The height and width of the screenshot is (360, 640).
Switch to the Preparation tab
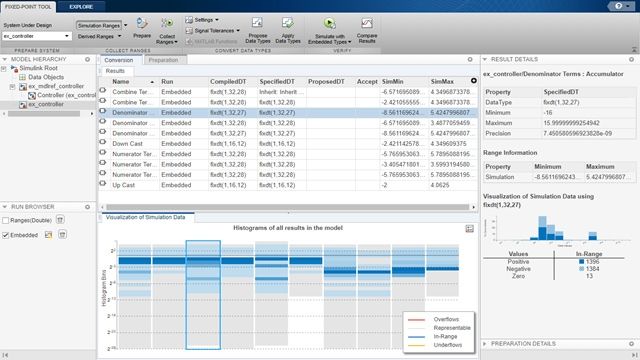pos(163,60)
